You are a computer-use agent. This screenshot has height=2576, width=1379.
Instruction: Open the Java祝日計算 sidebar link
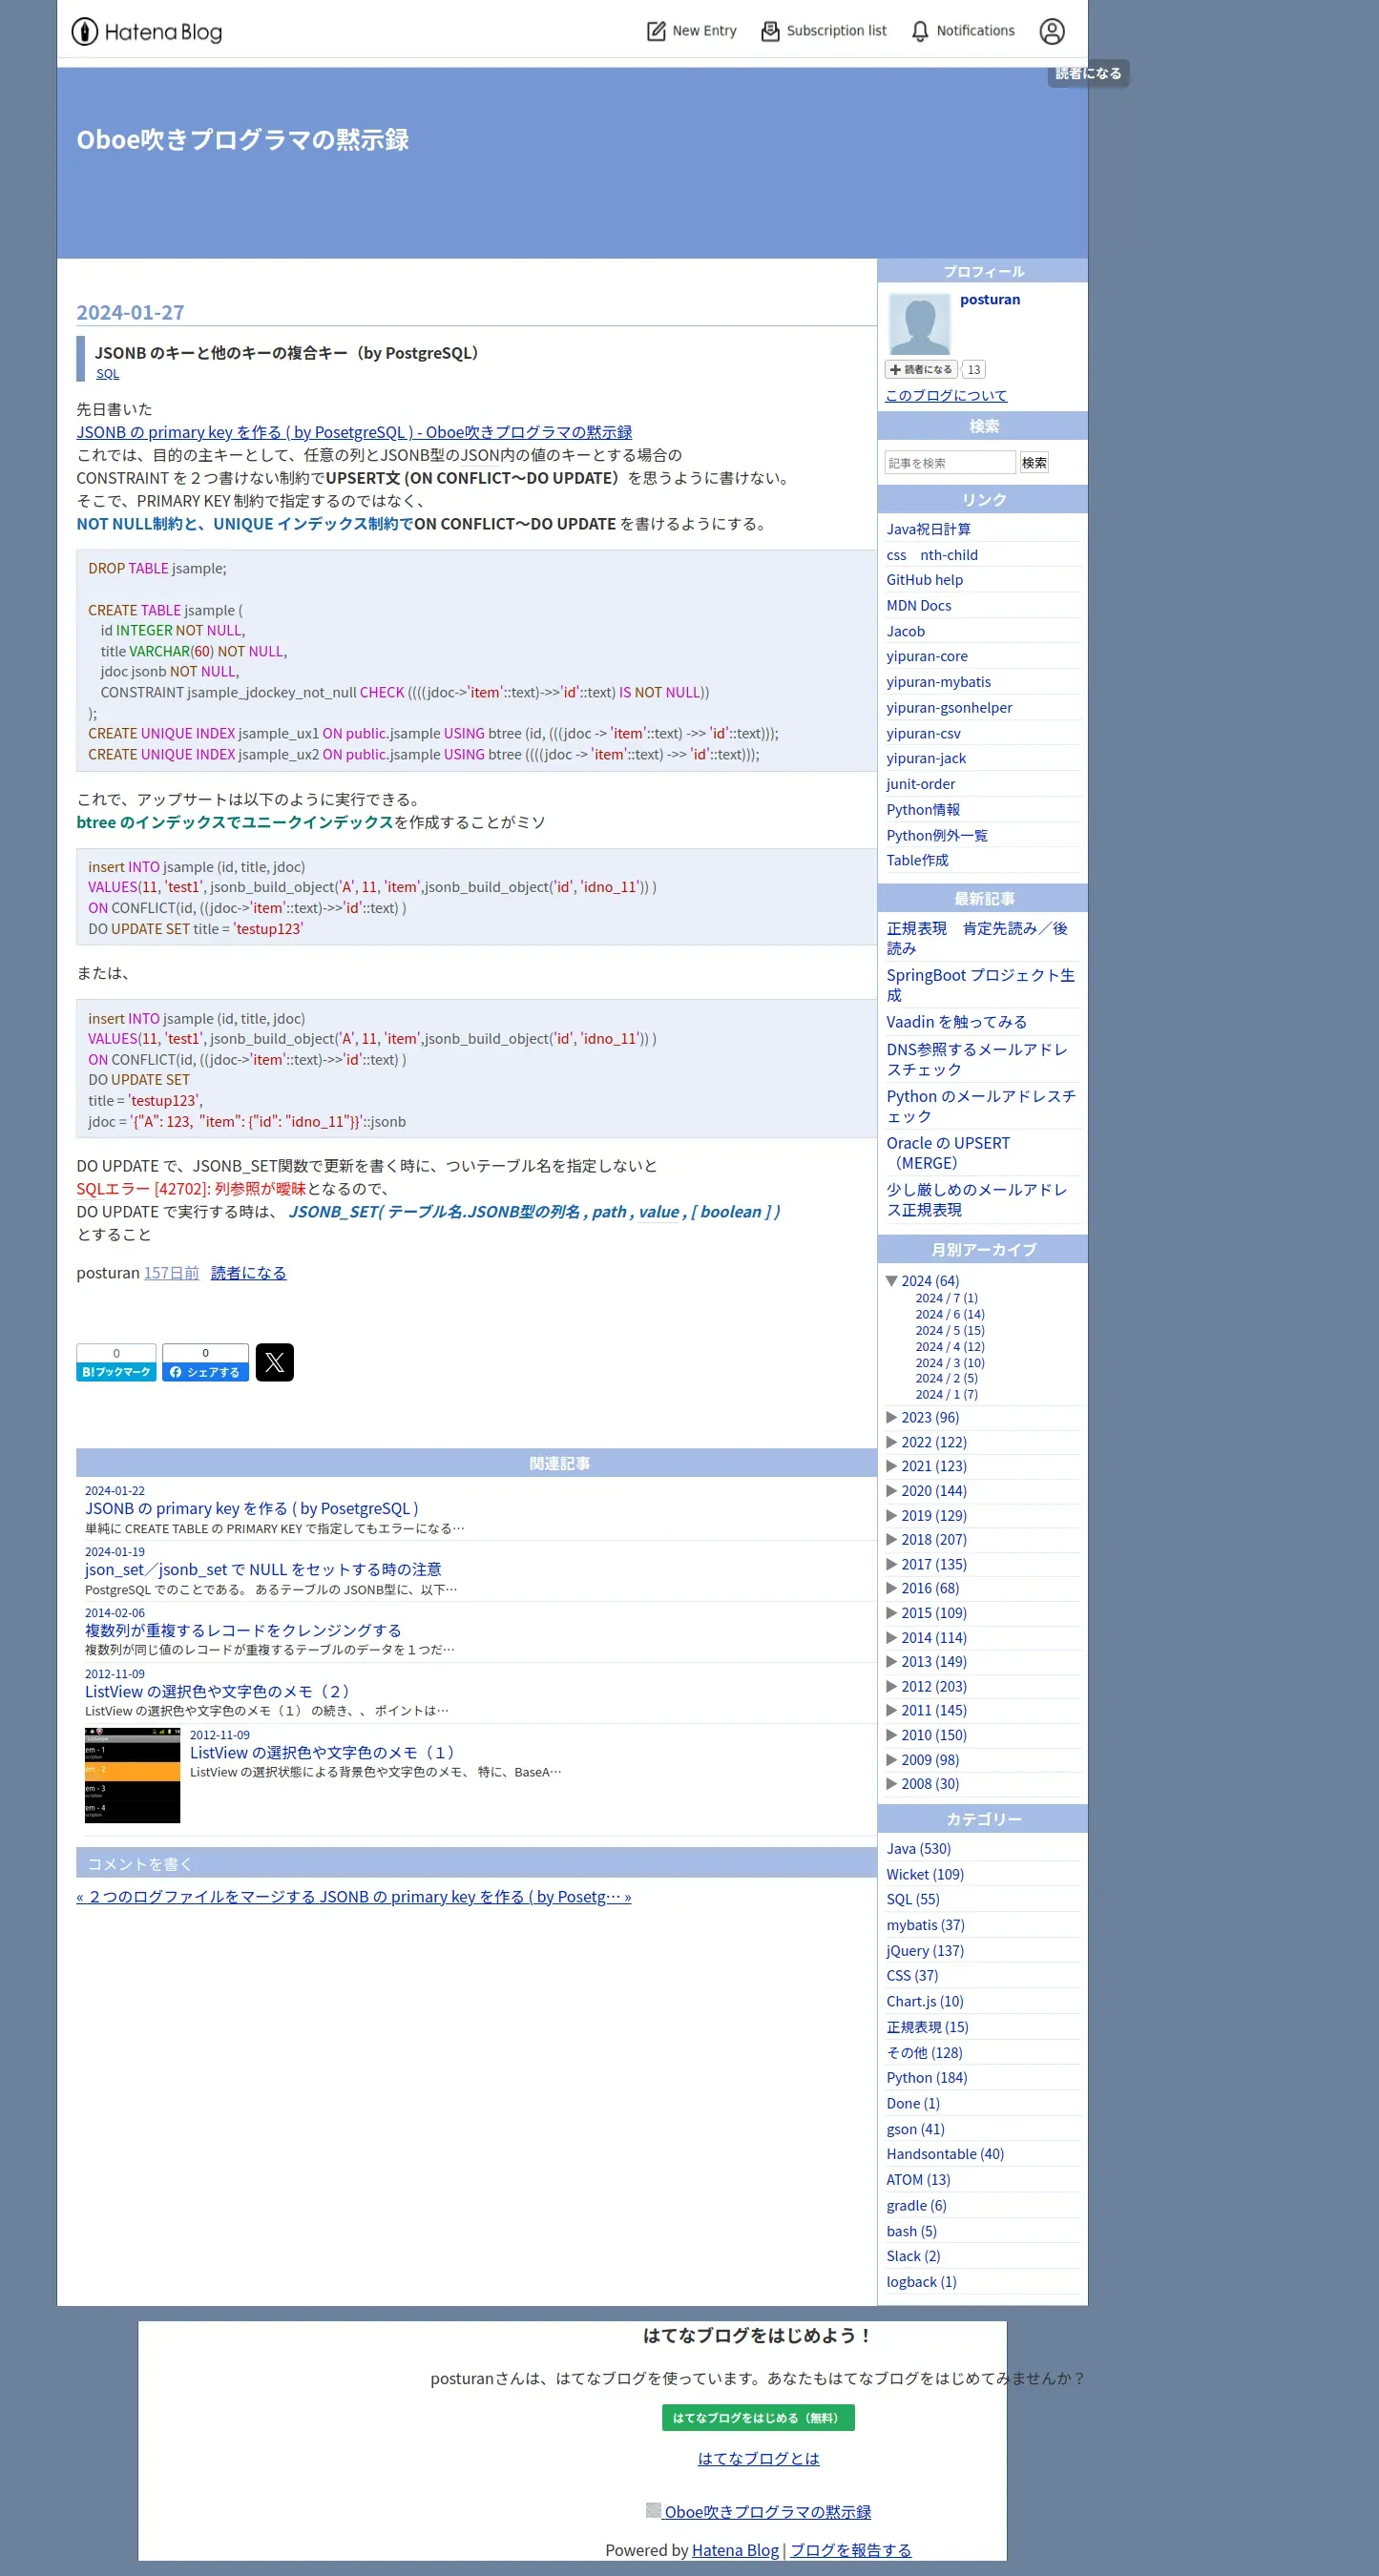(928, 529)
